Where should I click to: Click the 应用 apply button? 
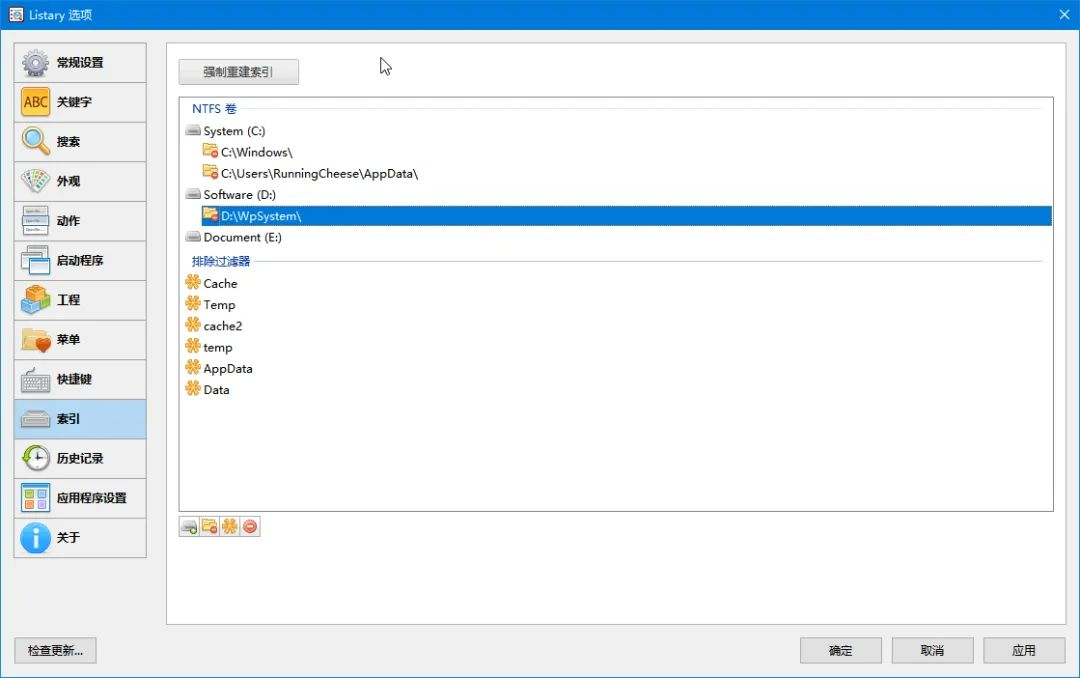(1024, 650)
